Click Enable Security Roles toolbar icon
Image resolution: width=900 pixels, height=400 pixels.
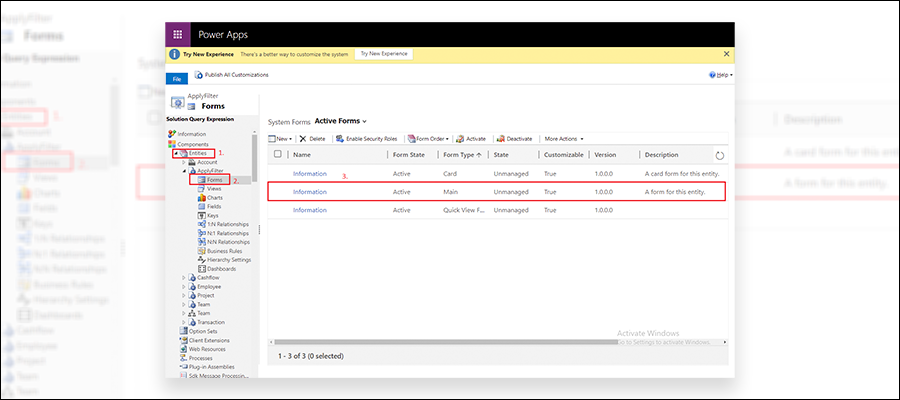coord(338,138)
